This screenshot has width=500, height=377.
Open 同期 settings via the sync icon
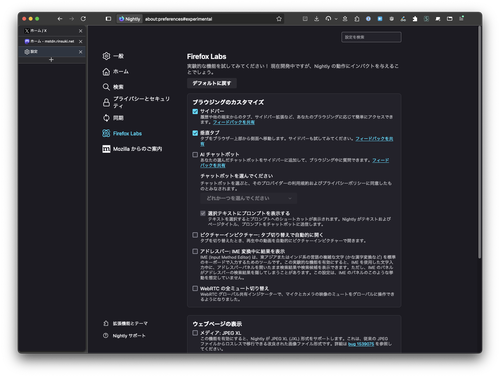coord(106,118)
